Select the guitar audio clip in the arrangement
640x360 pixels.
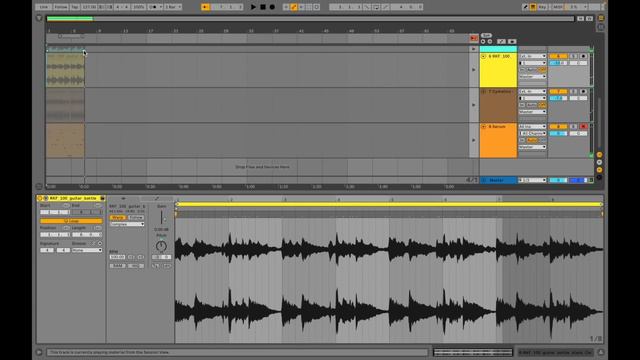[x=65, y=70]
